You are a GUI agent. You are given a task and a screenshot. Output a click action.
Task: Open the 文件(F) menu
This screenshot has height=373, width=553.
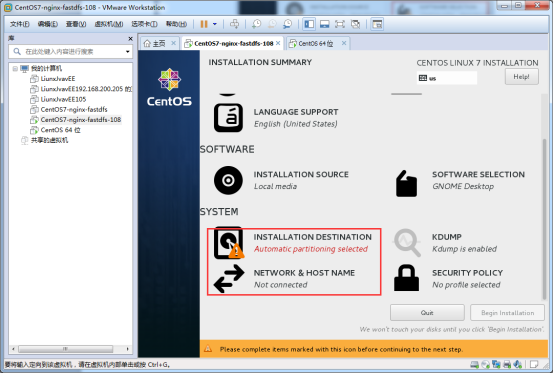point(19,24)
